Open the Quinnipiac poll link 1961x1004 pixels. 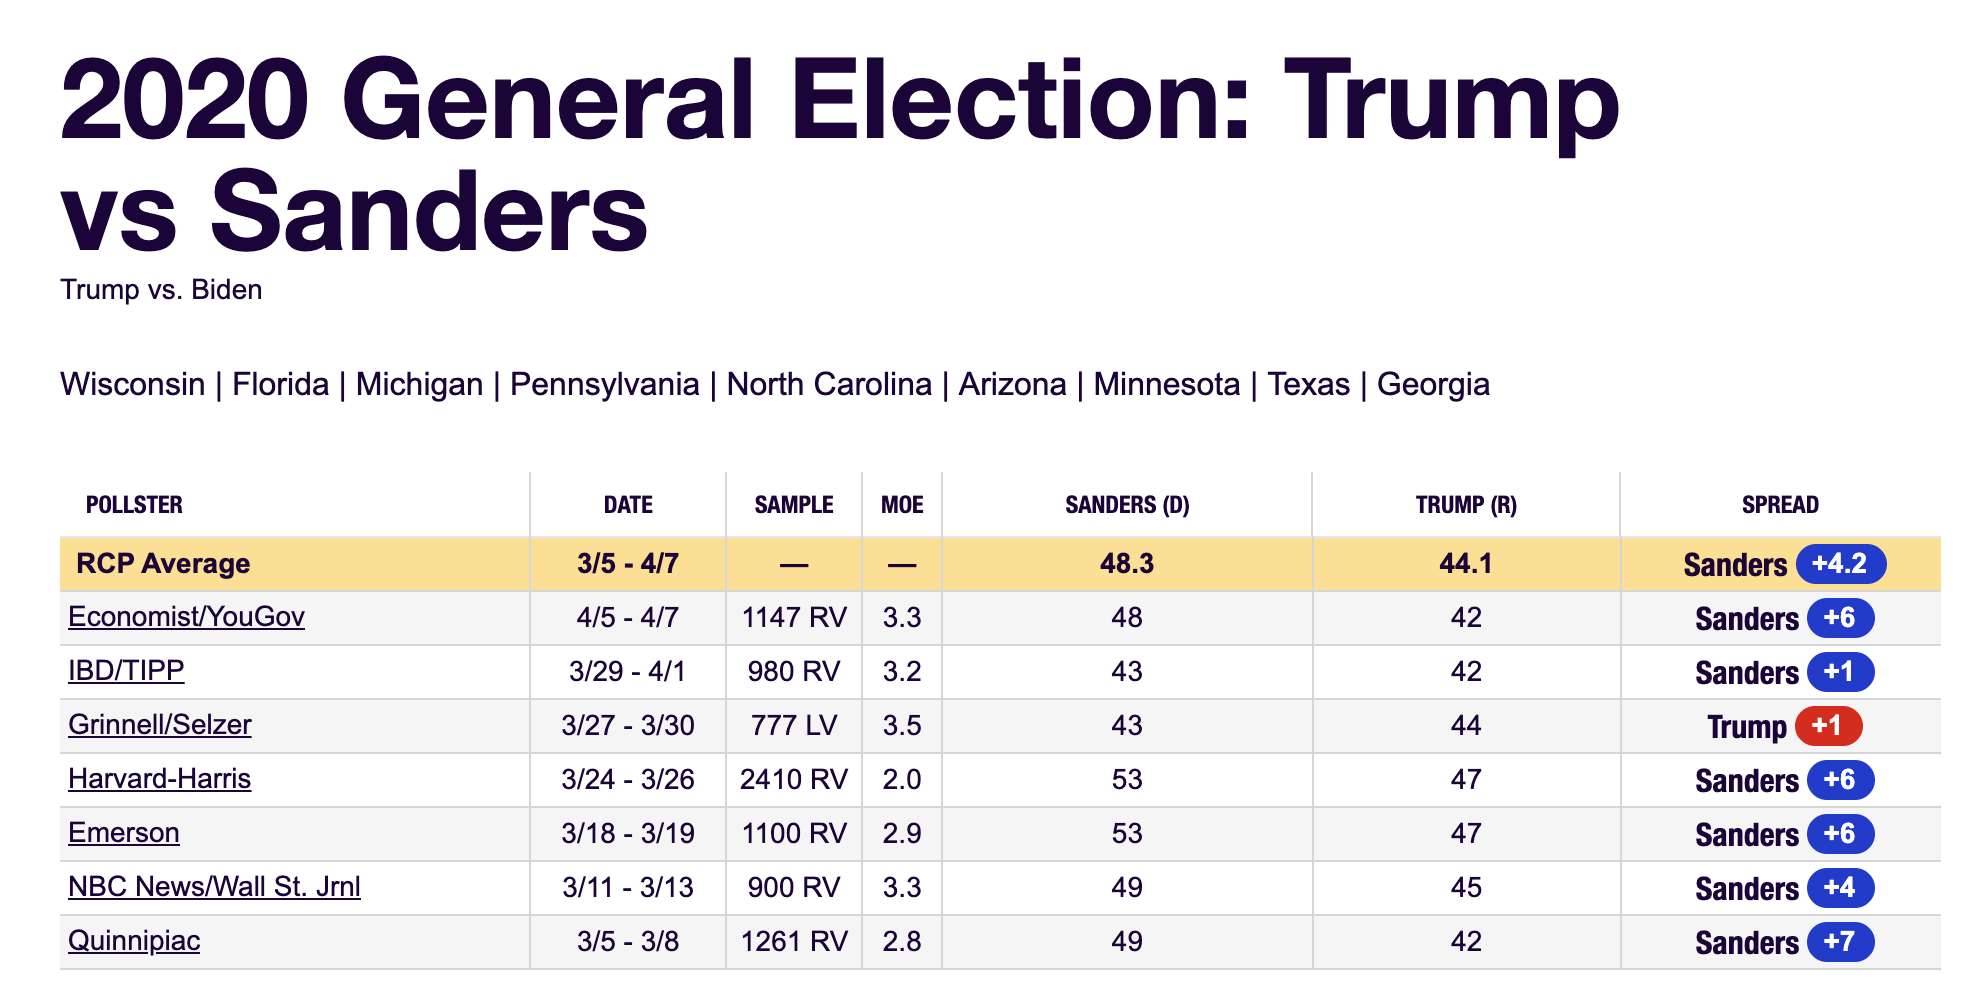point(134,941)
